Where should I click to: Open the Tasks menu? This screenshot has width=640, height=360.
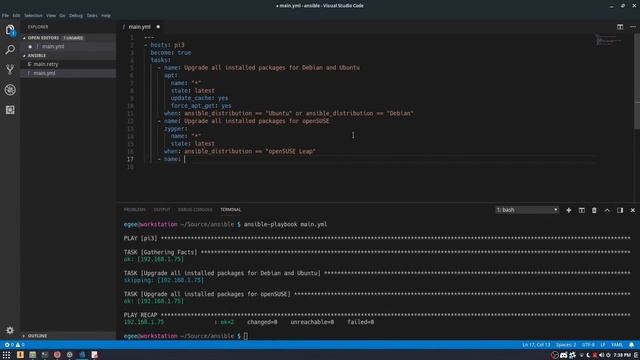point(92,16)
